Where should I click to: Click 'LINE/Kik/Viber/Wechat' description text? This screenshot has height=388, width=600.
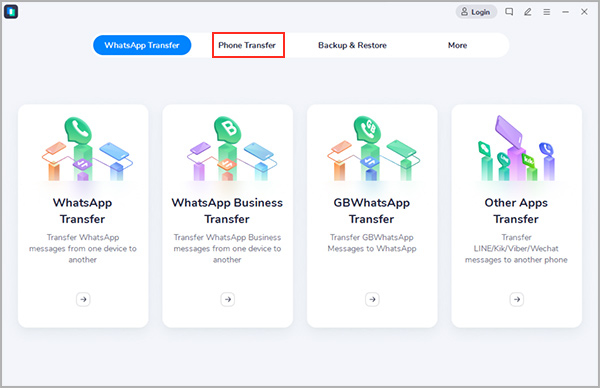click(516, 248)
